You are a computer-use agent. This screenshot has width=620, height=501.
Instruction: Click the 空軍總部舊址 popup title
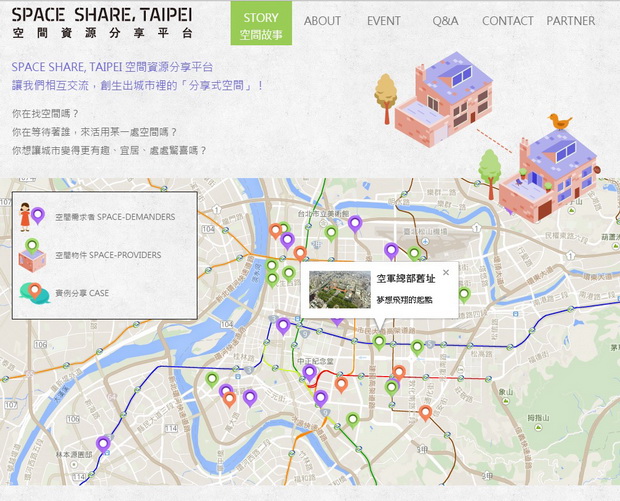tap(406, 279)
